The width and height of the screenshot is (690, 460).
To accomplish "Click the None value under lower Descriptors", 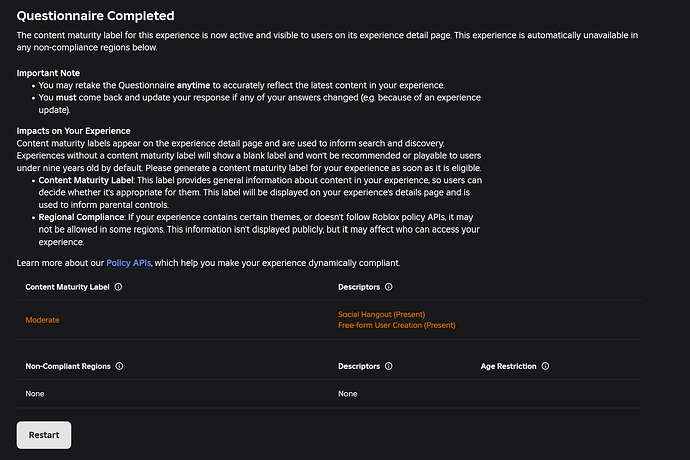I will 348,394.
